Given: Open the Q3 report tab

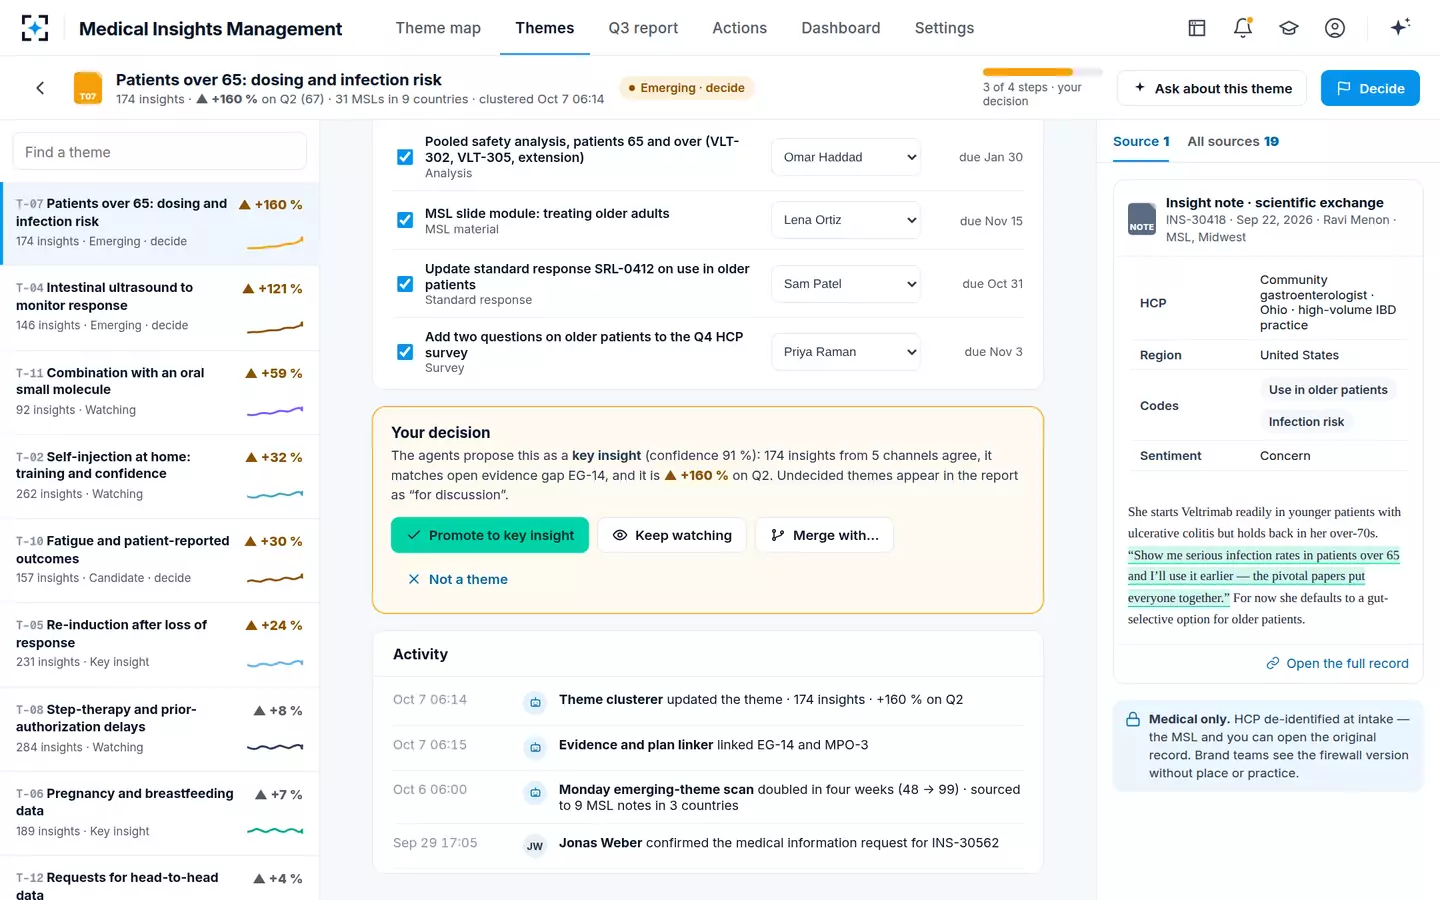Looking at the screenshot, I should click(643, 28).
